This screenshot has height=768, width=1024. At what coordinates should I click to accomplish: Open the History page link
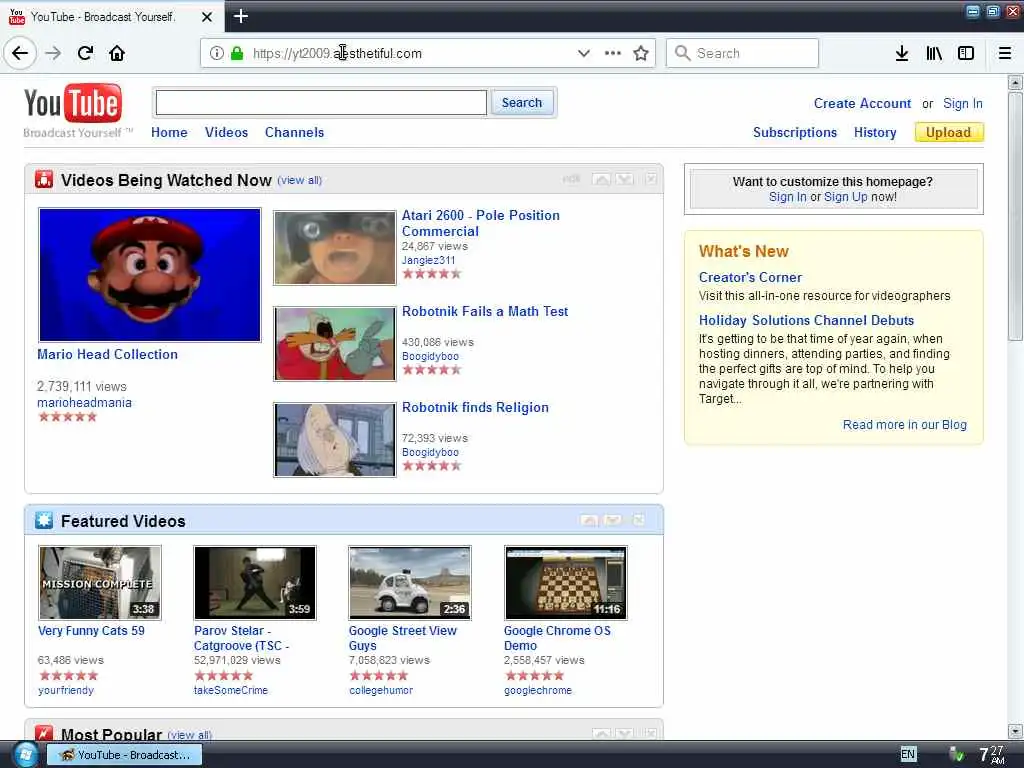tap(875, 132)
